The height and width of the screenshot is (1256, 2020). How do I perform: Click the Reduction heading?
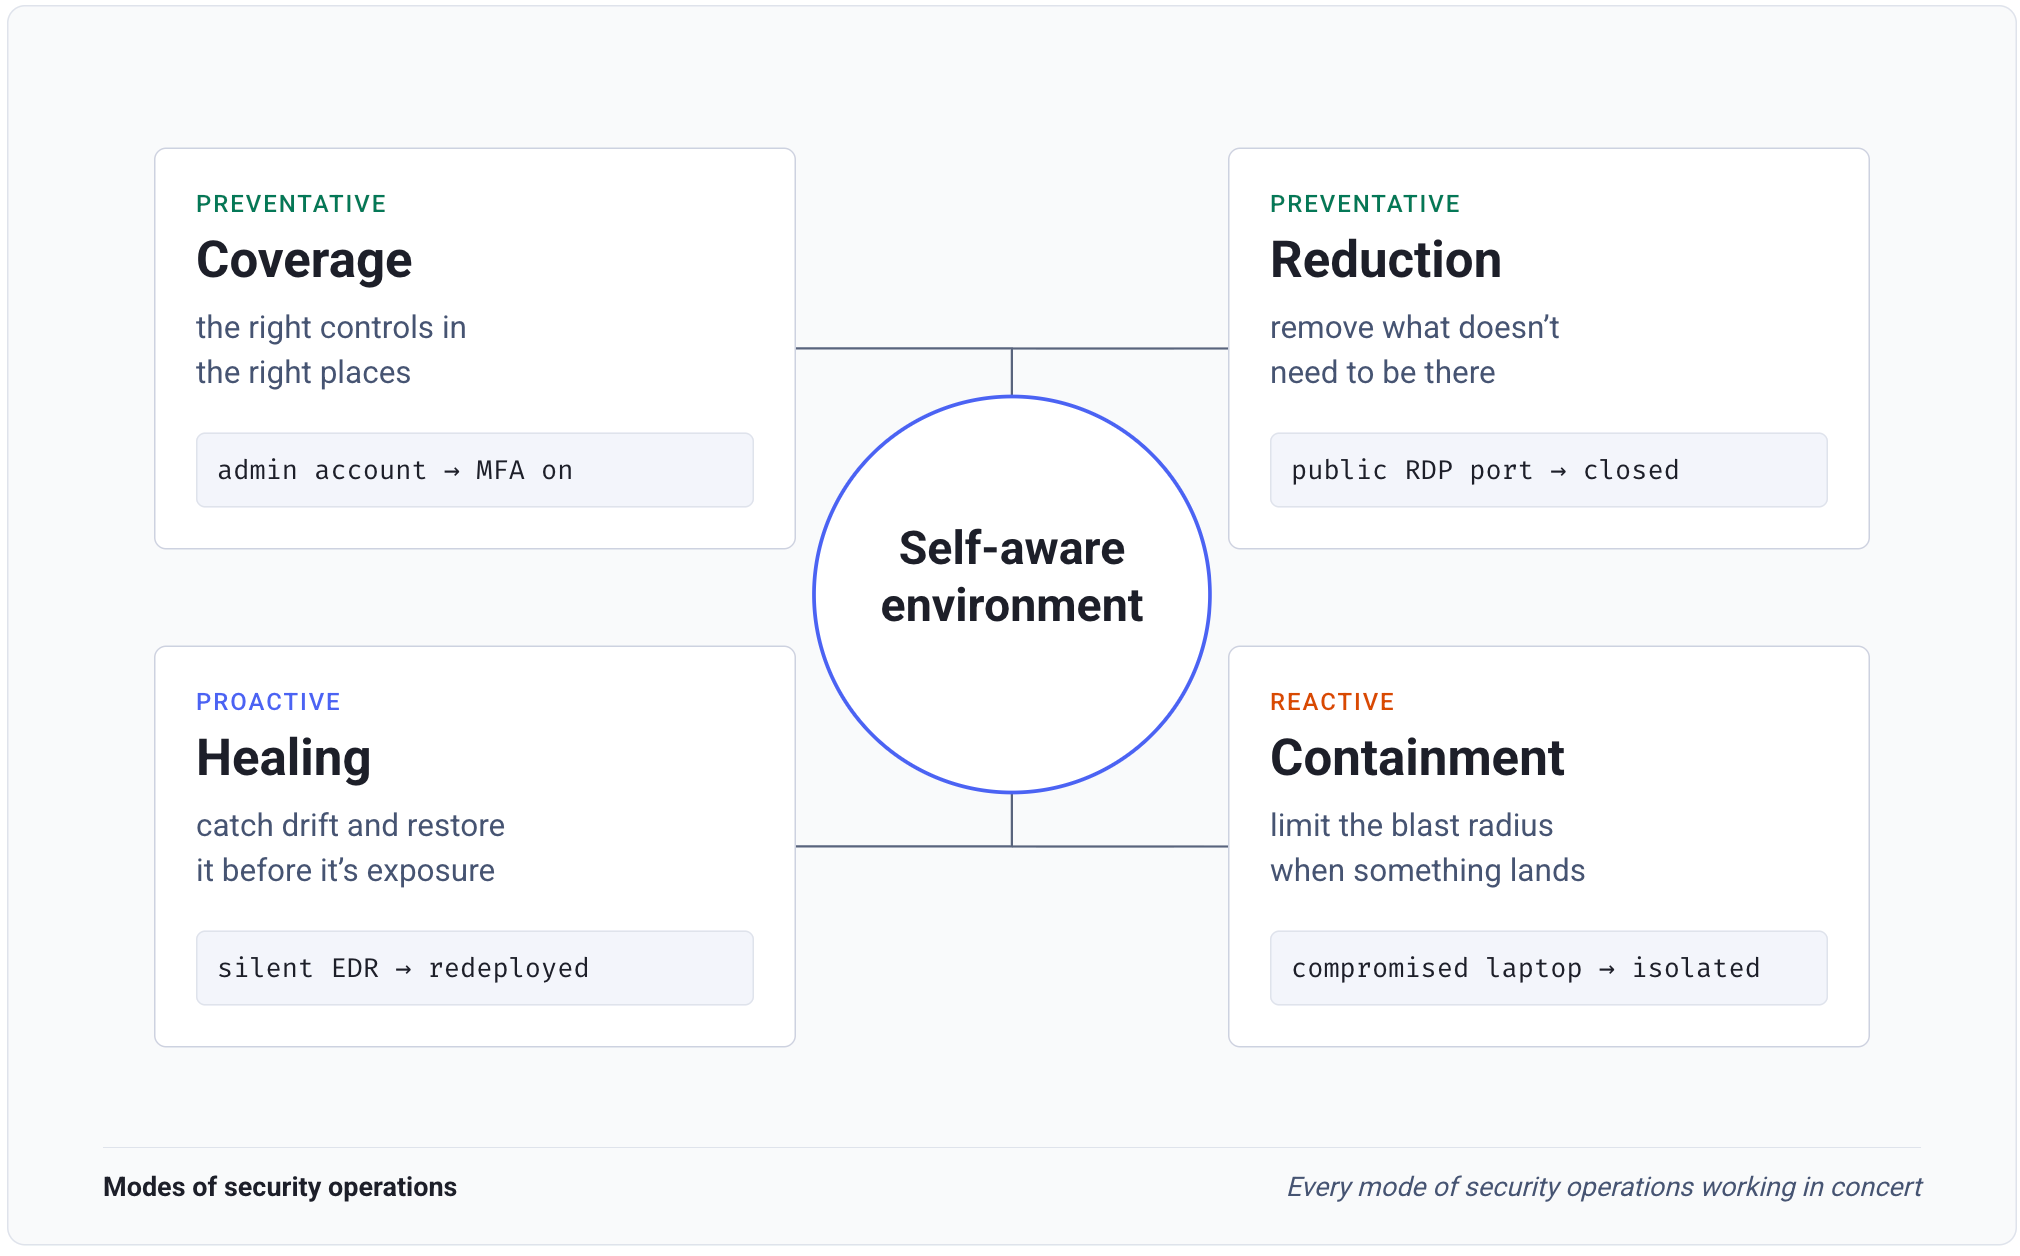1386,260
